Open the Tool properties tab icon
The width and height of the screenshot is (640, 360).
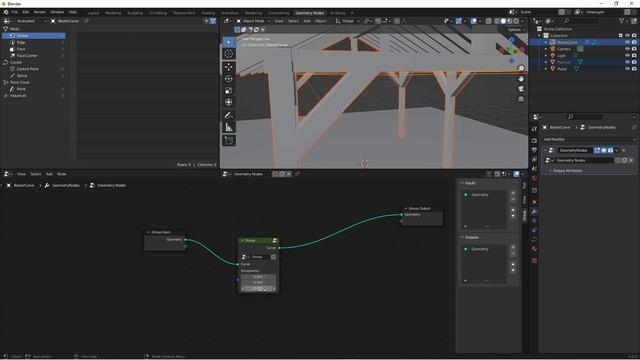[534, 129]
